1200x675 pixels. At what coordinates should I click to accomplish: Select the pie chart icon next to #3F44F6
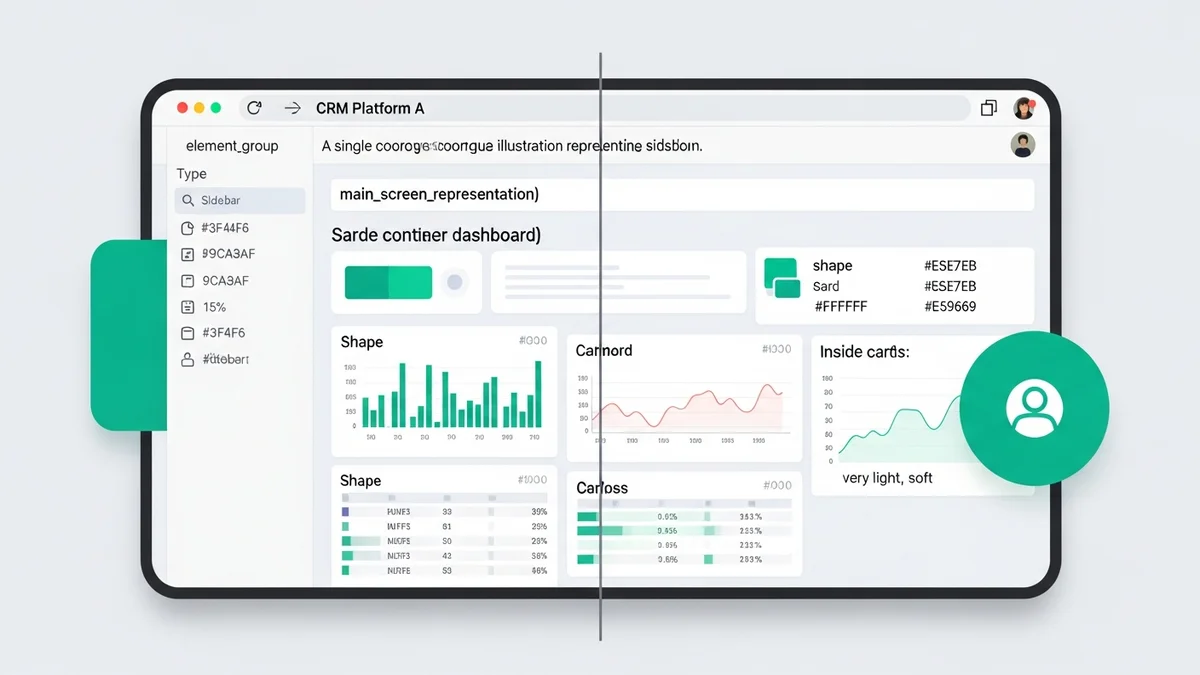click(187, 228)
